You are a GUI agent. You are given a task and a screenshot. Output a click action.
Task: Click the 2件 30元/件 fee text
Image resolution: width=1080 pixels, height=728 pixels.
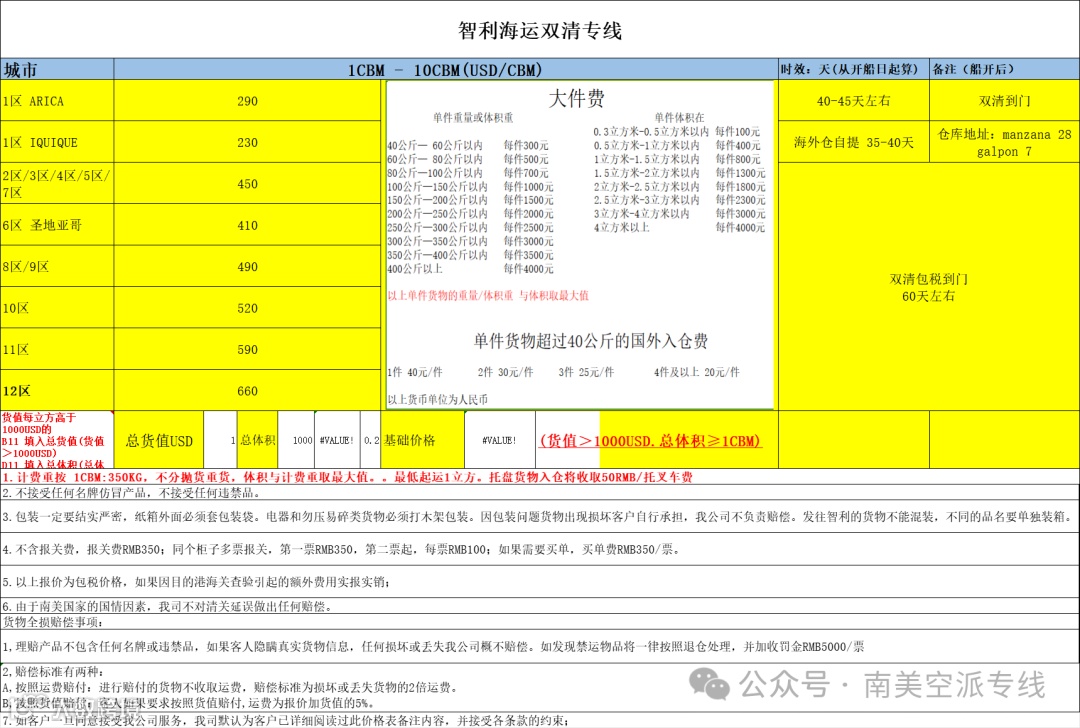coord(505,372)
